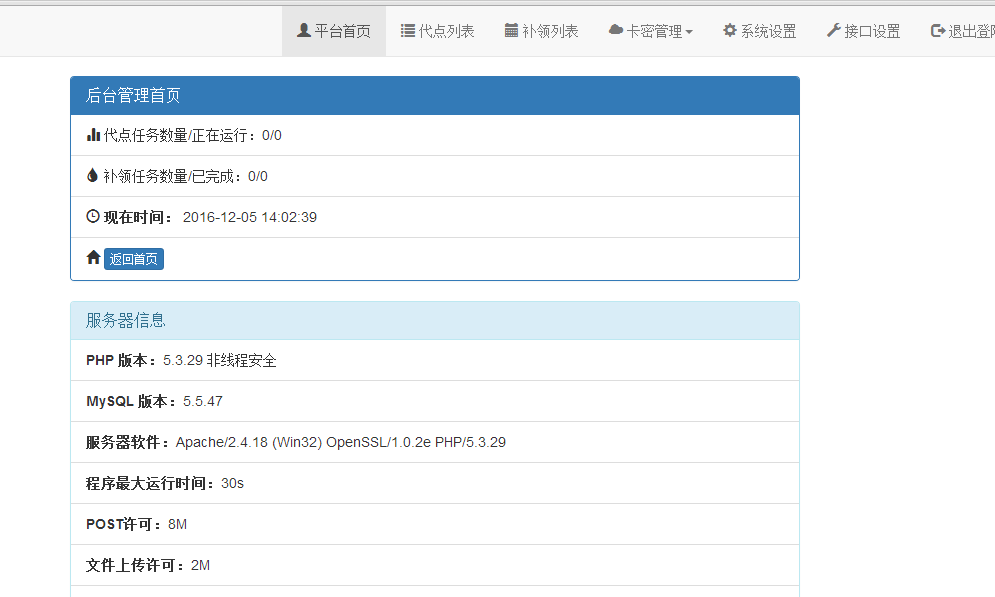This screenshot has width=995, height=597.
Task: Click the calendar icon beside 补领列表
Action: 511,30
